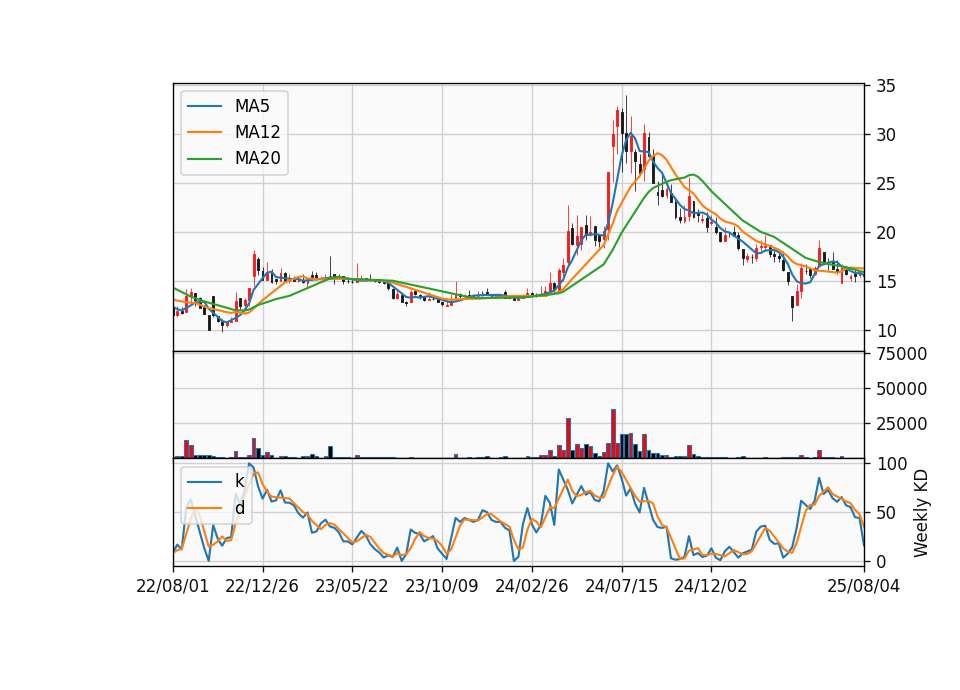This screenshot has width=960, height=690.
Task: Click the Weekly KD axis label
Action: pos(921,514)
